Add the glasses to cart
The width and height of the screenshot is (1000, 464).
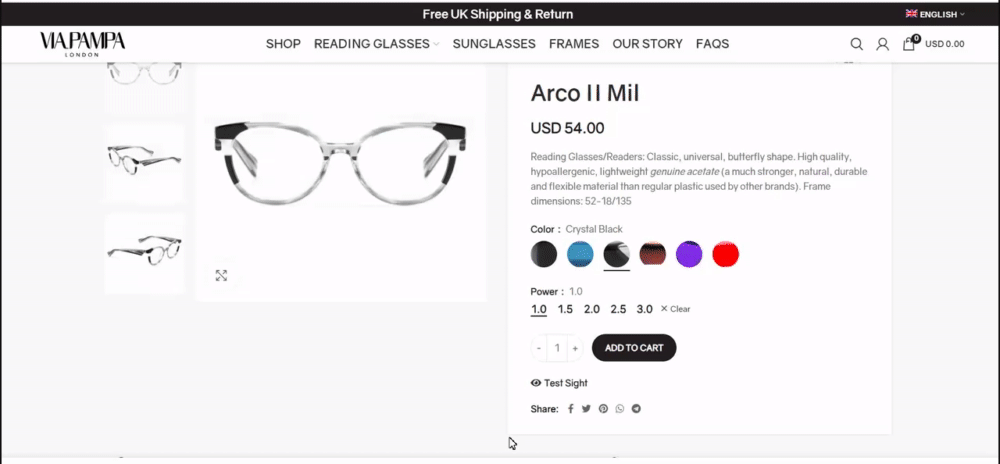634,348
